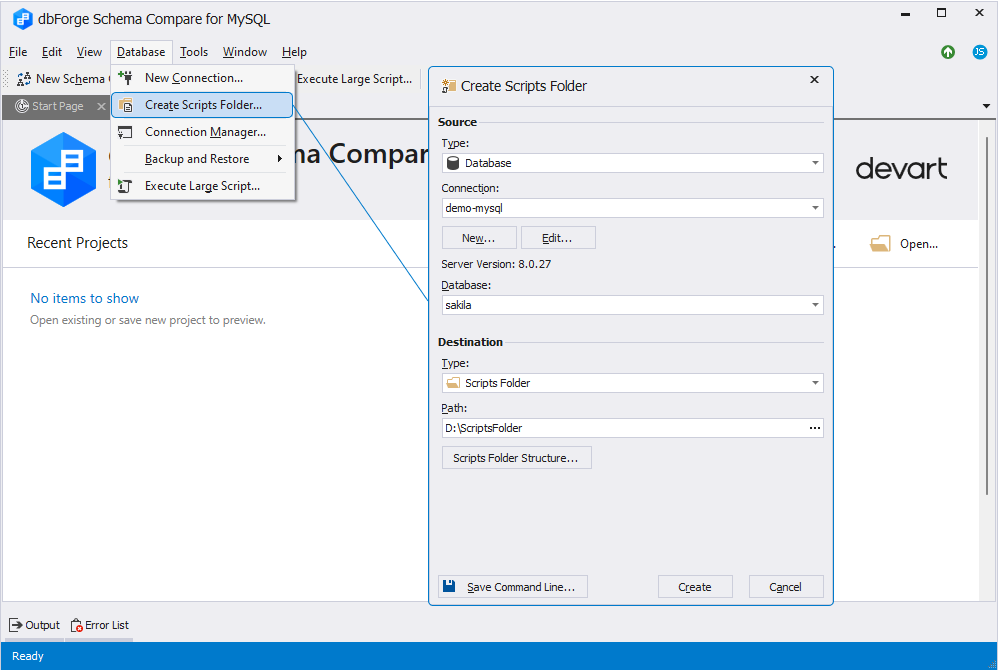Open the File menu
The height and width of the screenshot is (670, 998).
point(18,52)
